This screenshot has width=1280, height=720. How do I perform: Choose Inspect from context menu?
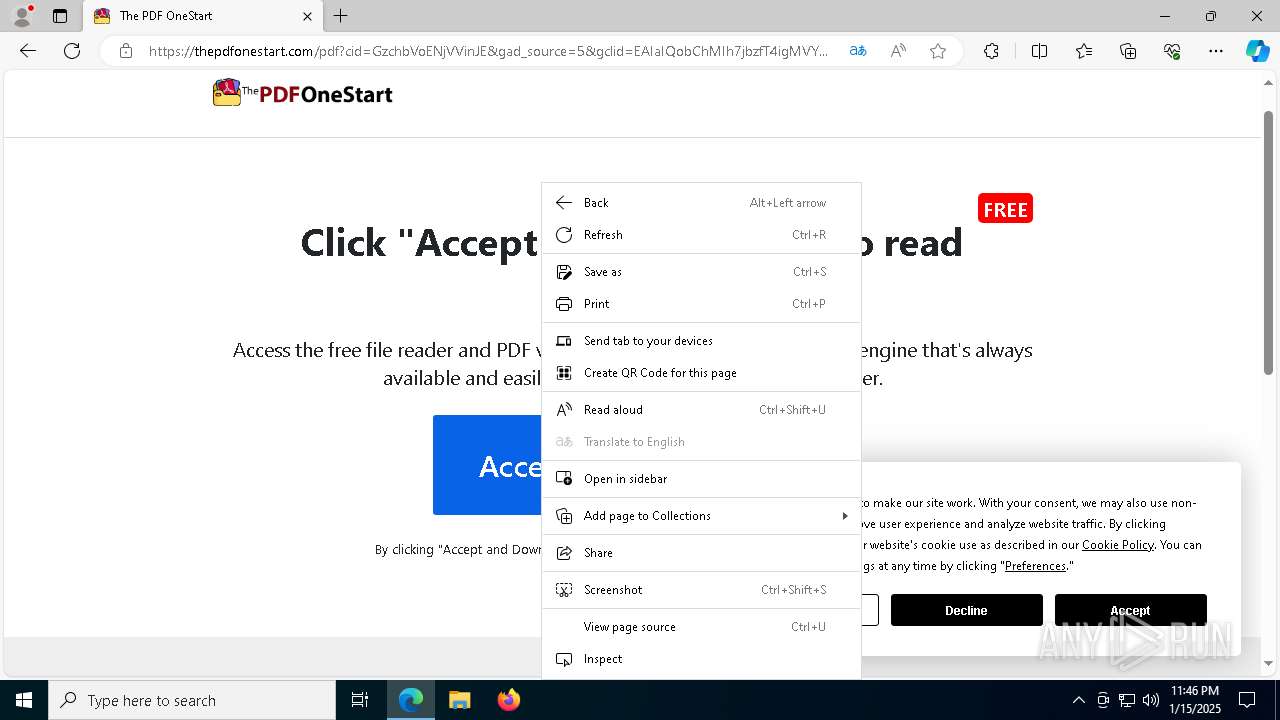pyautogui.click(x=701, y=659)
